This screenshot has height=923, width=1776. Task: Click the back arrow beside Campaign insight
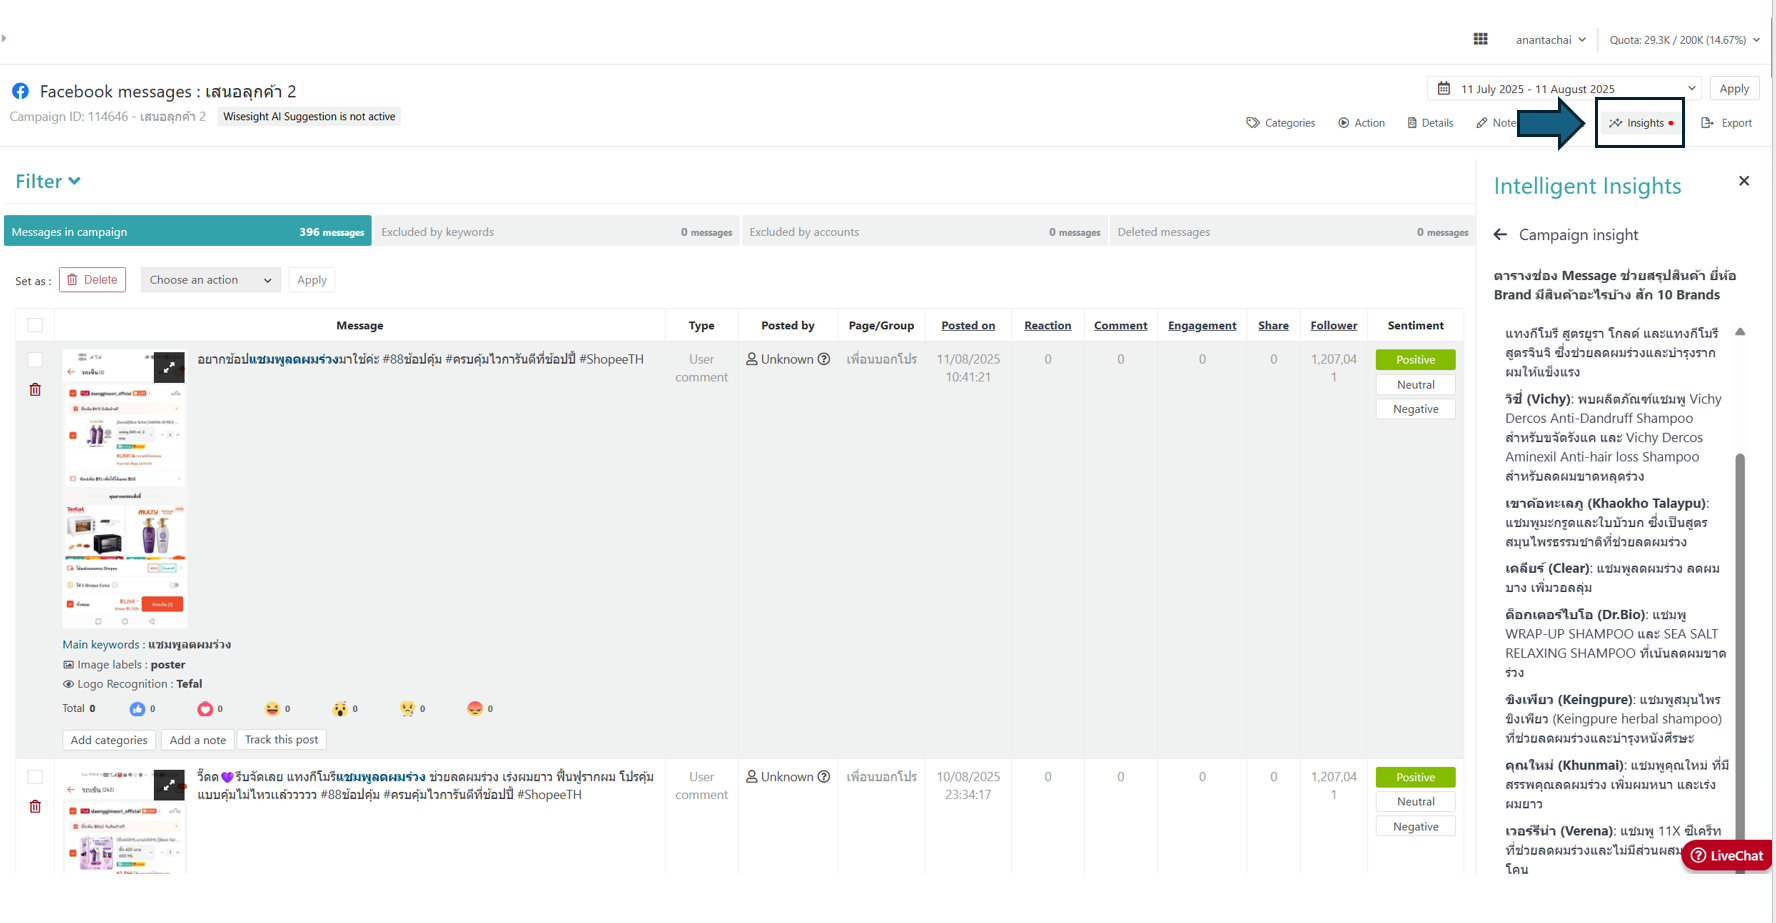(x=1500, y=235)
